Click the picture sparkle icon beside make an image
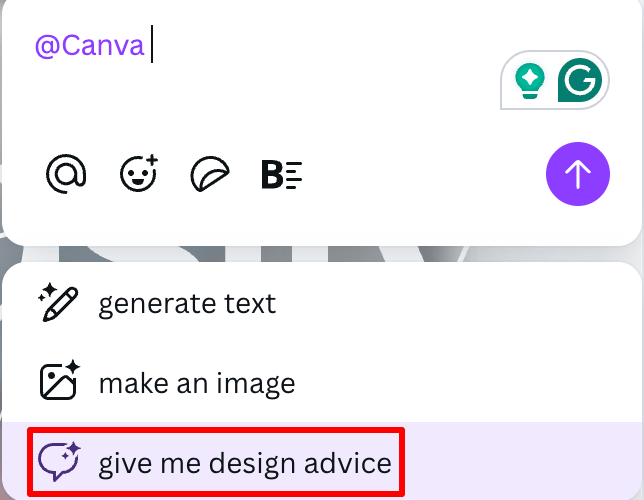The image size is (644, 500). (58, 382)
